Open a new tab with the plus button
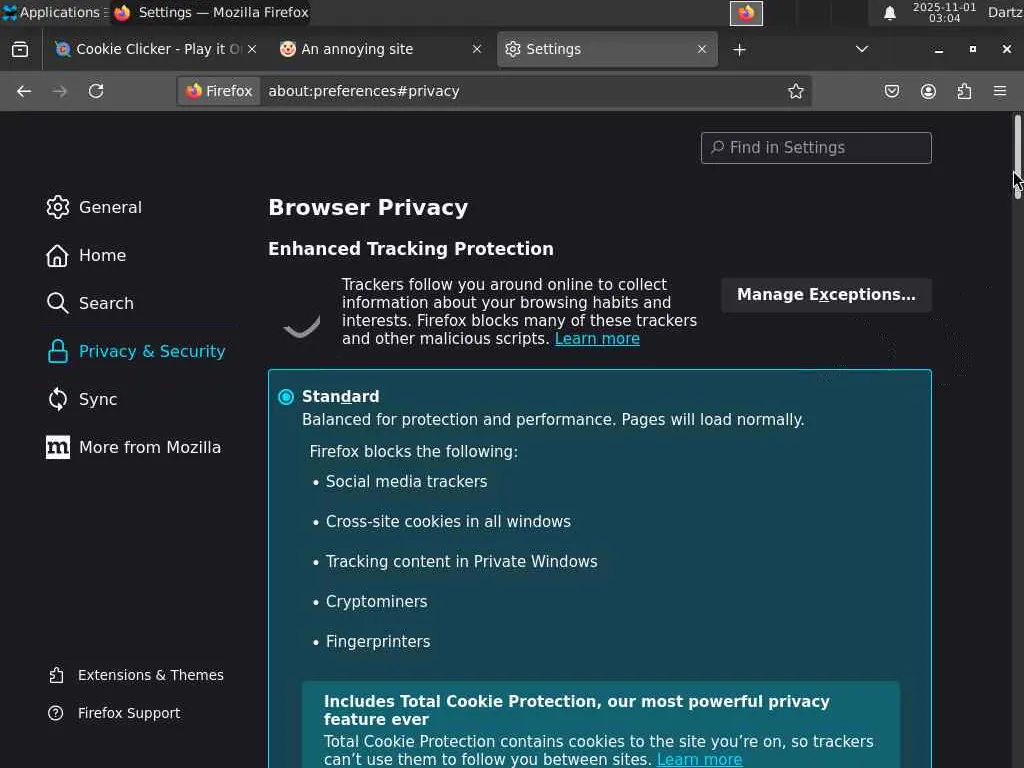 739,49
